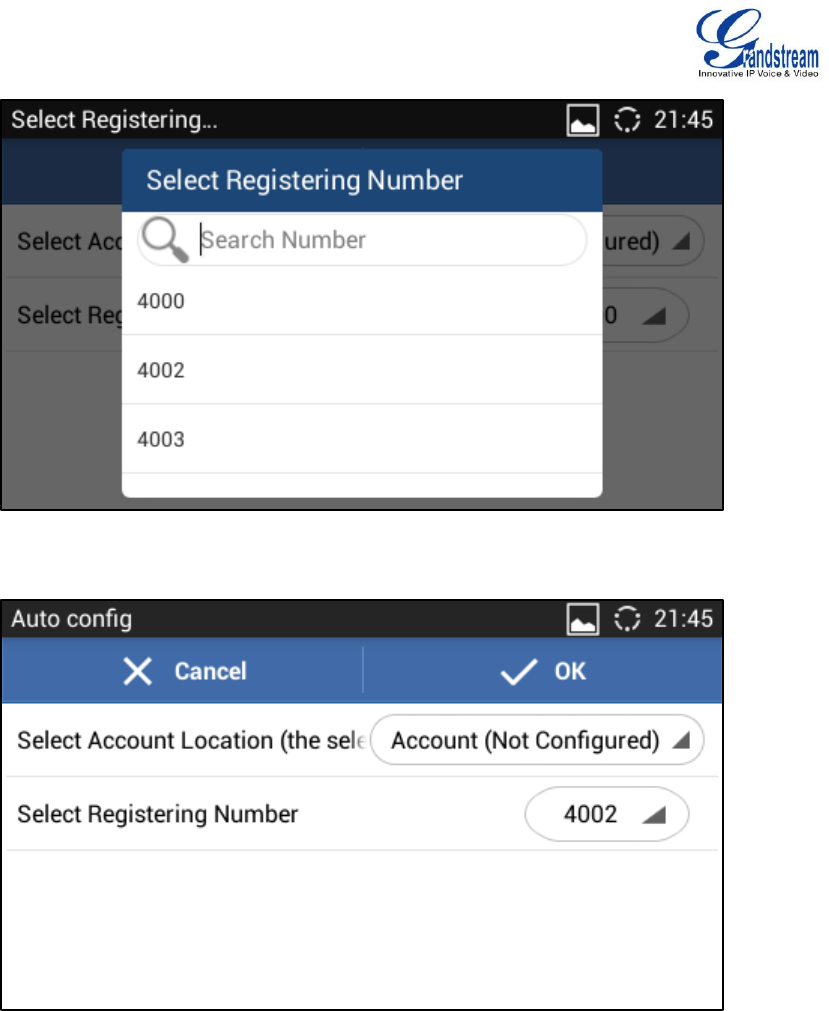Image resolution: width=829 pixels, height=1011 pixels.
Task: Select number 4000 from the list
Action: [362, 301]
